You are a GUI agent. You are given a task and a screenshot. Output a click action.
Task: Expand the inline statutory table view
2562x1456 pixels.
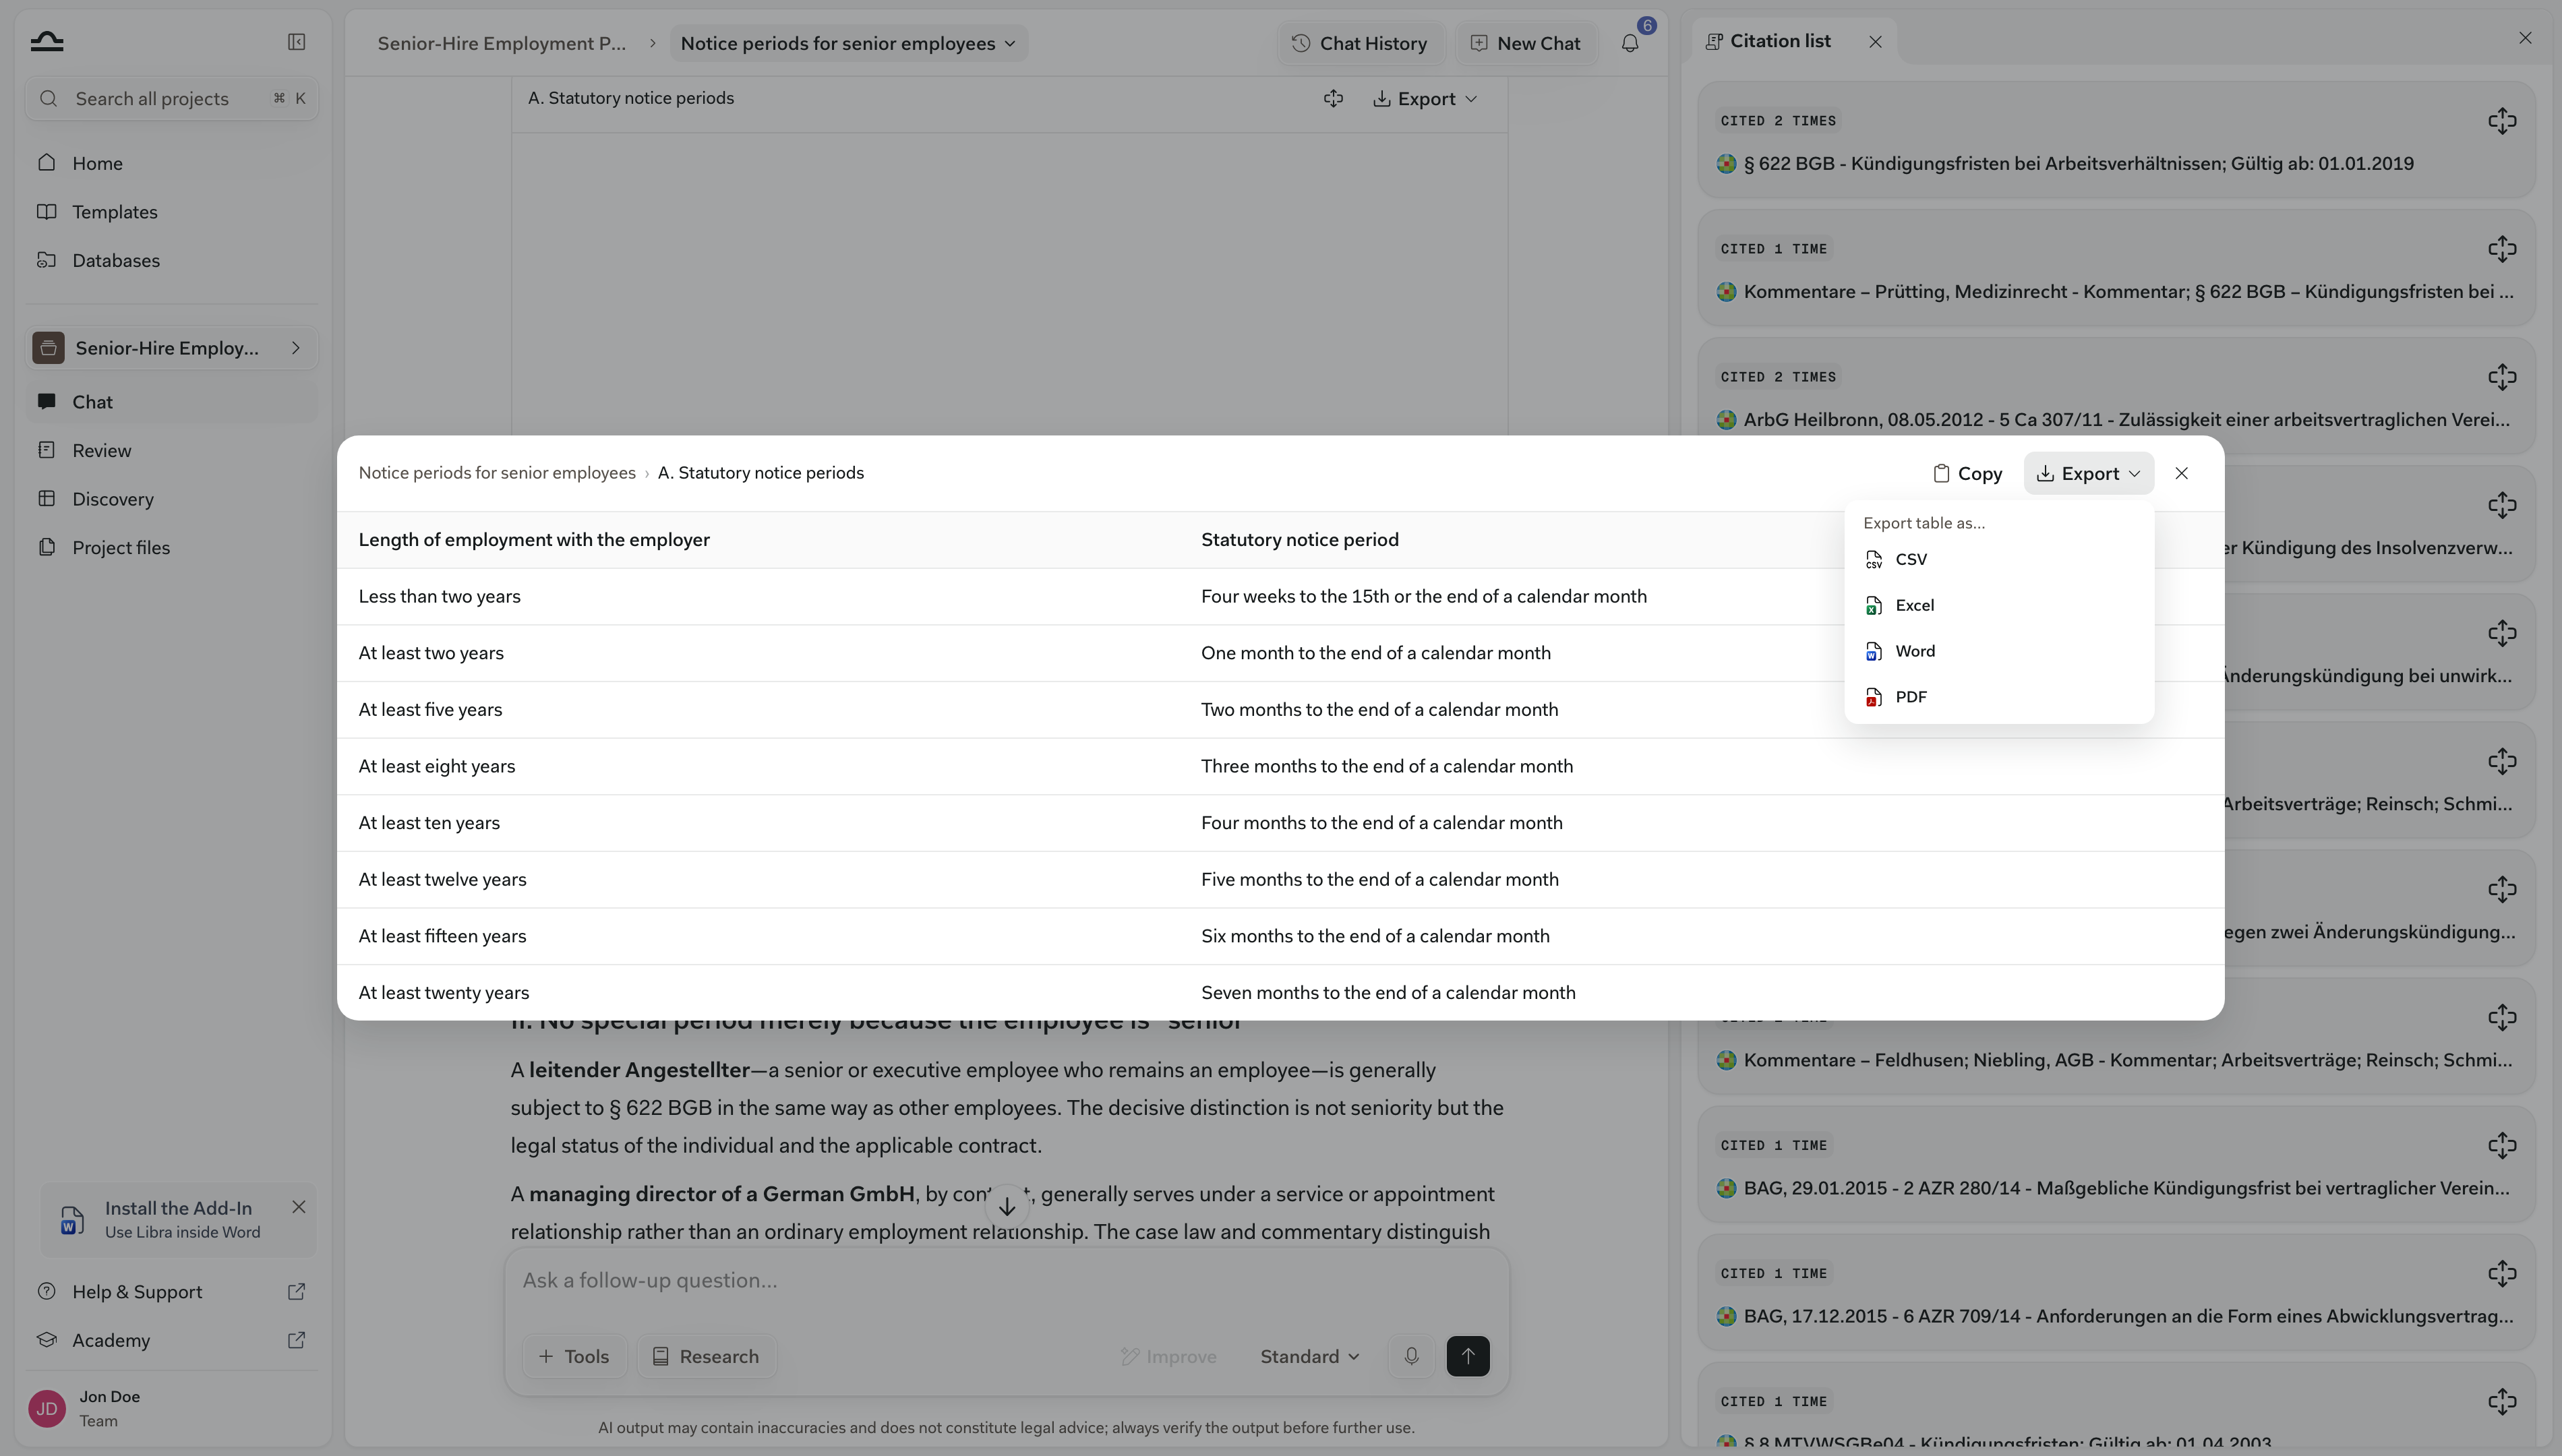click(x=1333, y=98)
